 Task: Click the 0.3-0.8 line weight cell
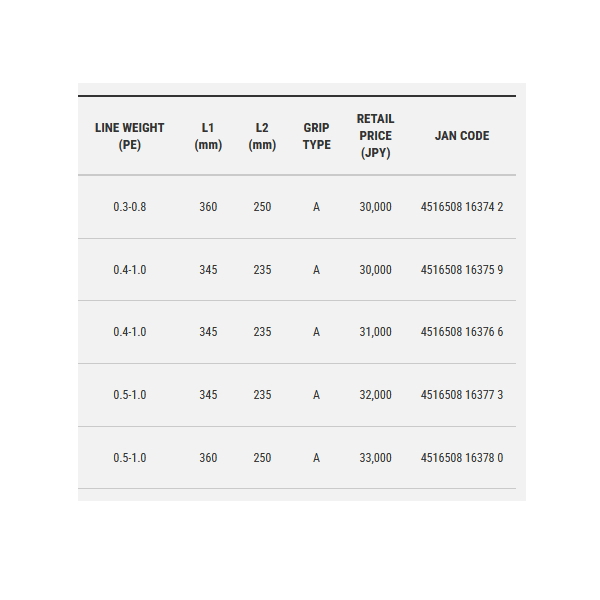click(x=130, y=207)
